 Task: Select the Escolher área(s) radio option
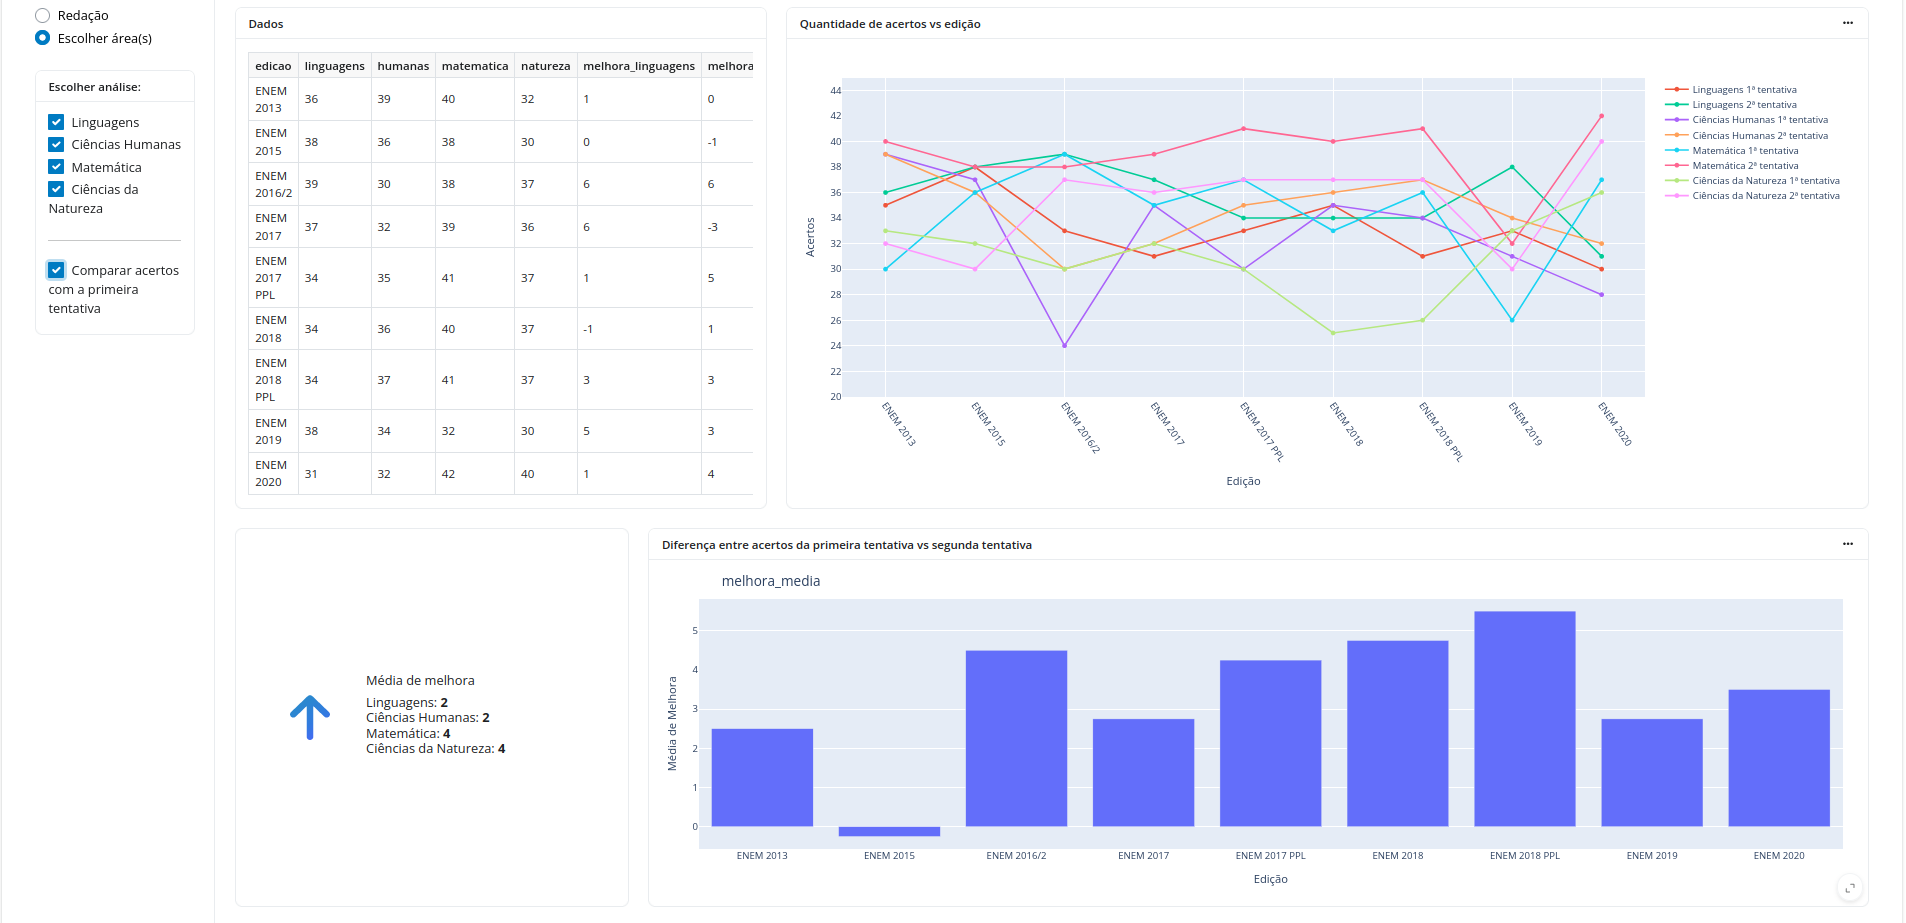tap(42, 38)
